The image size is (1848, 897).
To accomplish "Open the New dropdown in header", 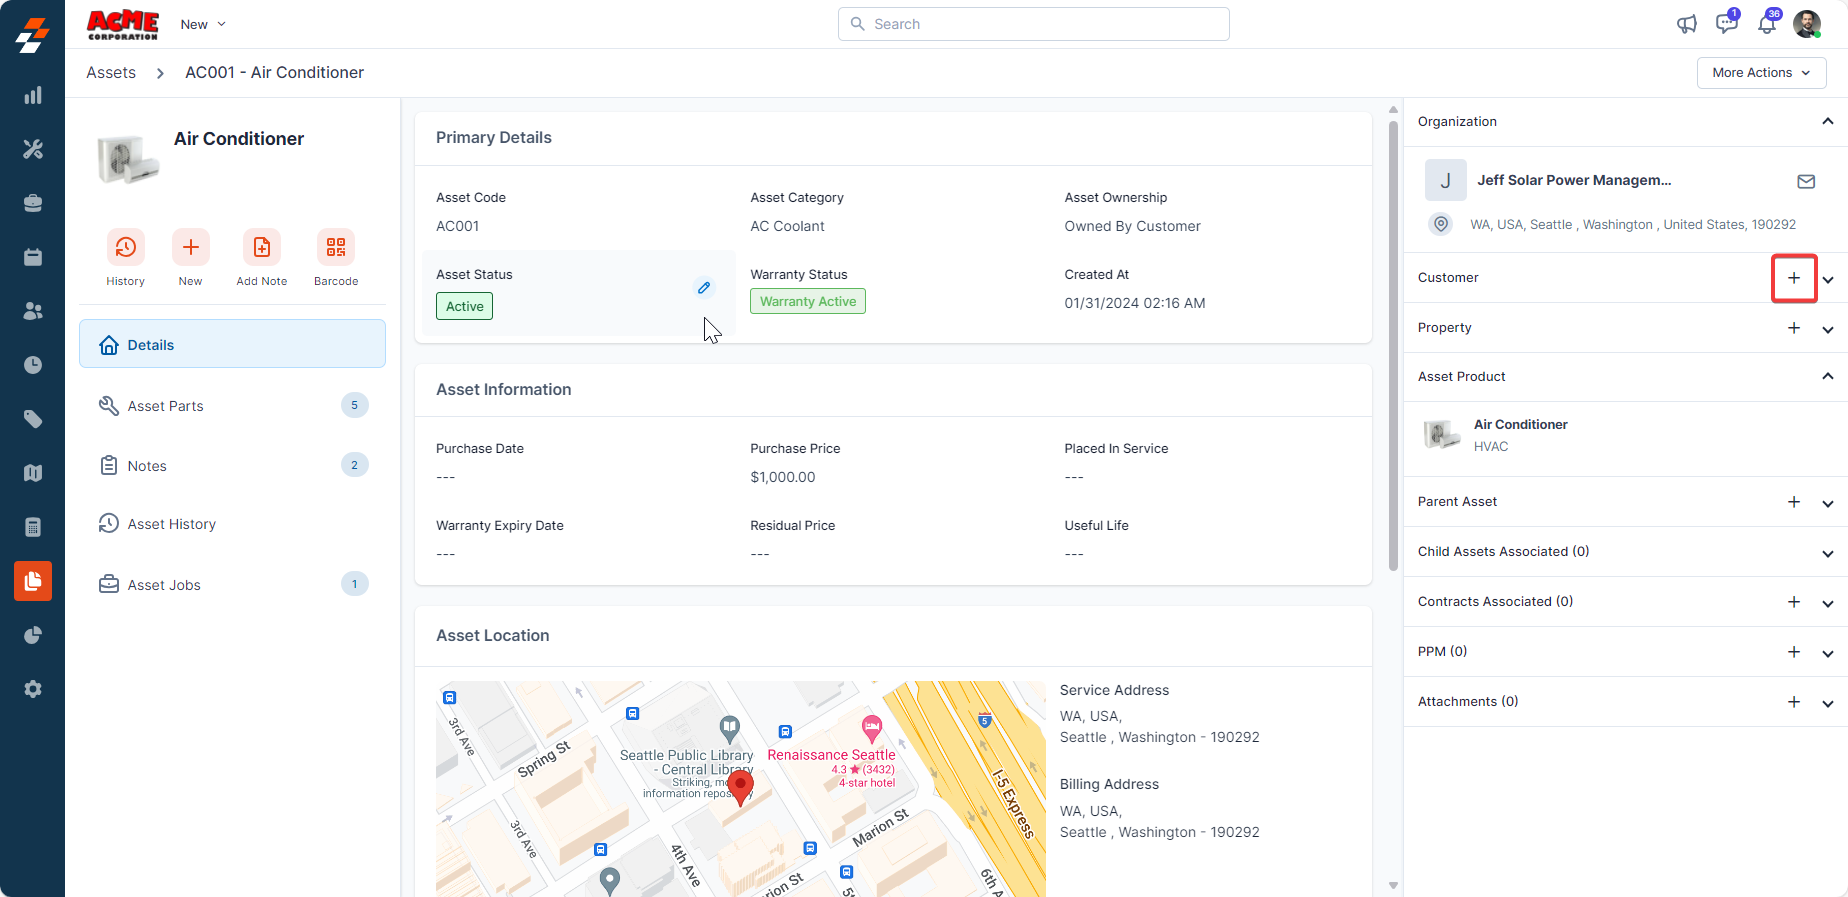I will (x=203, y=24).
